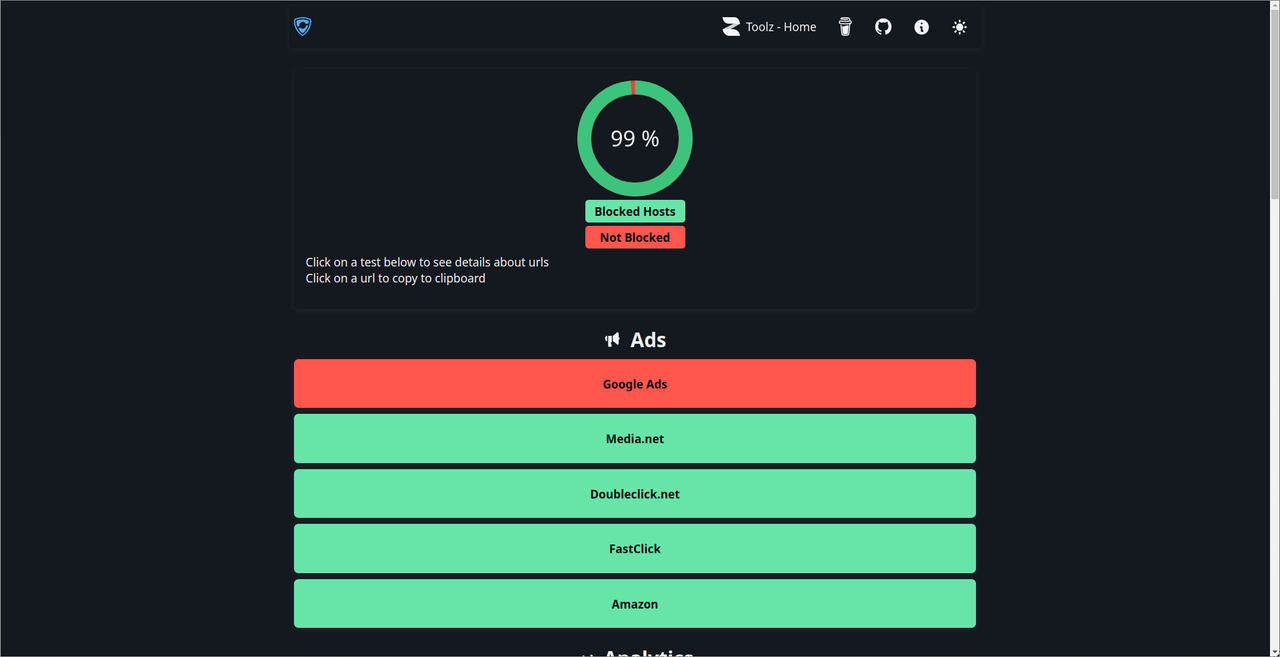The width and height of the screenshot is (1280, 657).
Task: Open the GitHub repository icon
Action: point(883,27)
